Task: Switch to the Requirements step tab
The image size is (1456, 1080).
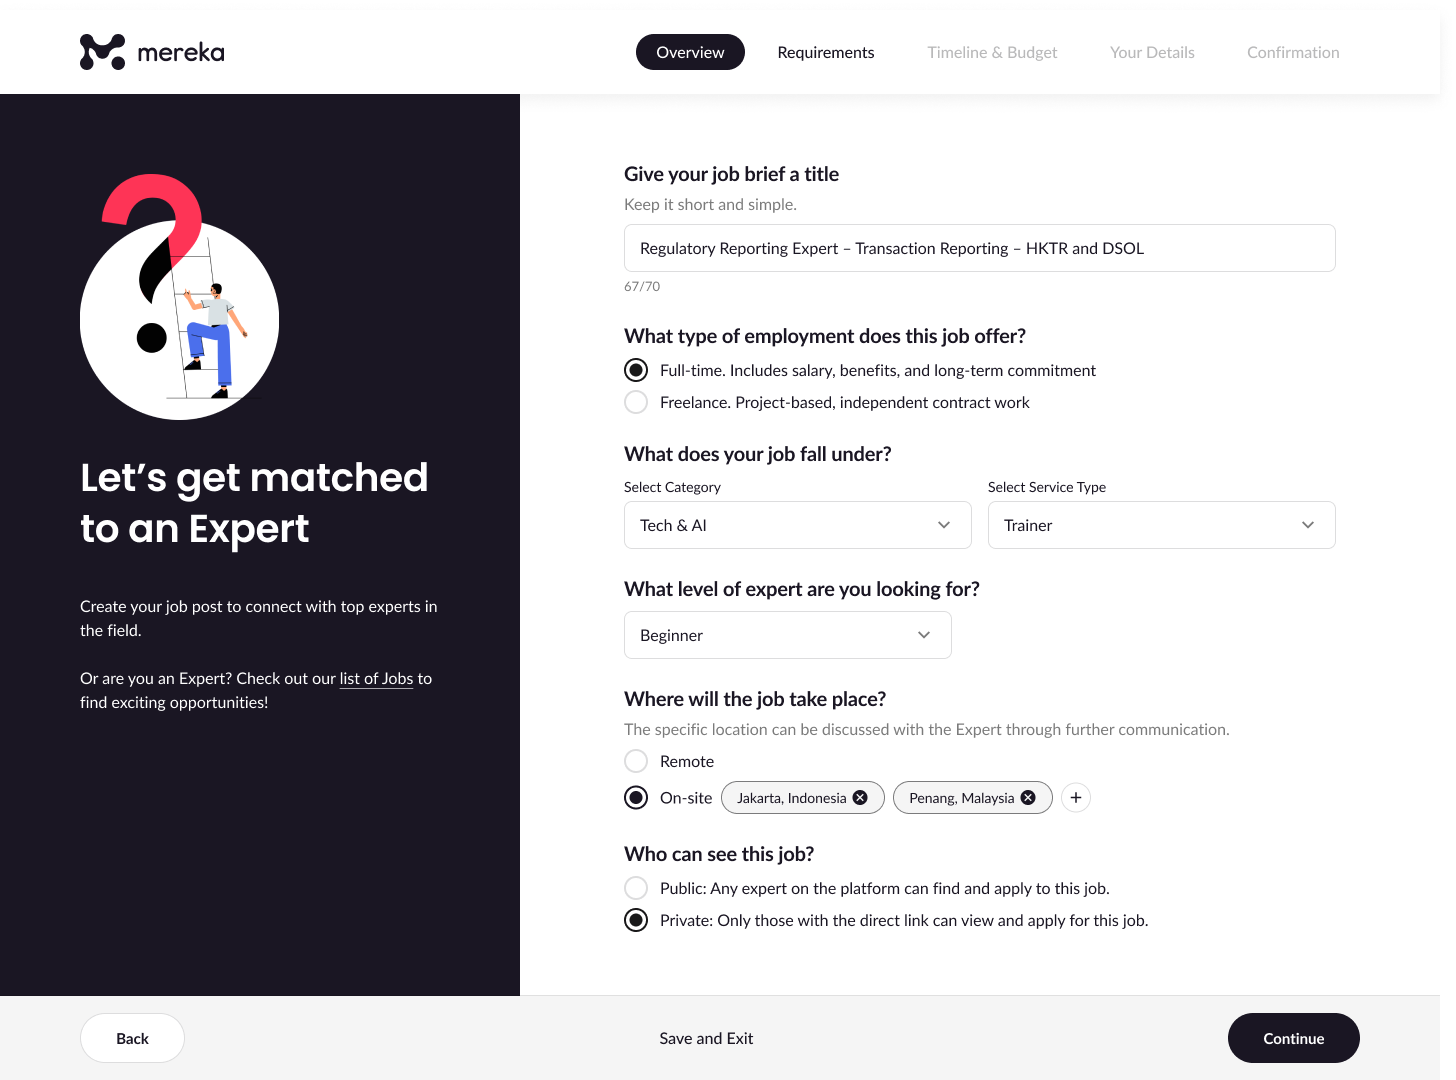Action: point(825,52)
